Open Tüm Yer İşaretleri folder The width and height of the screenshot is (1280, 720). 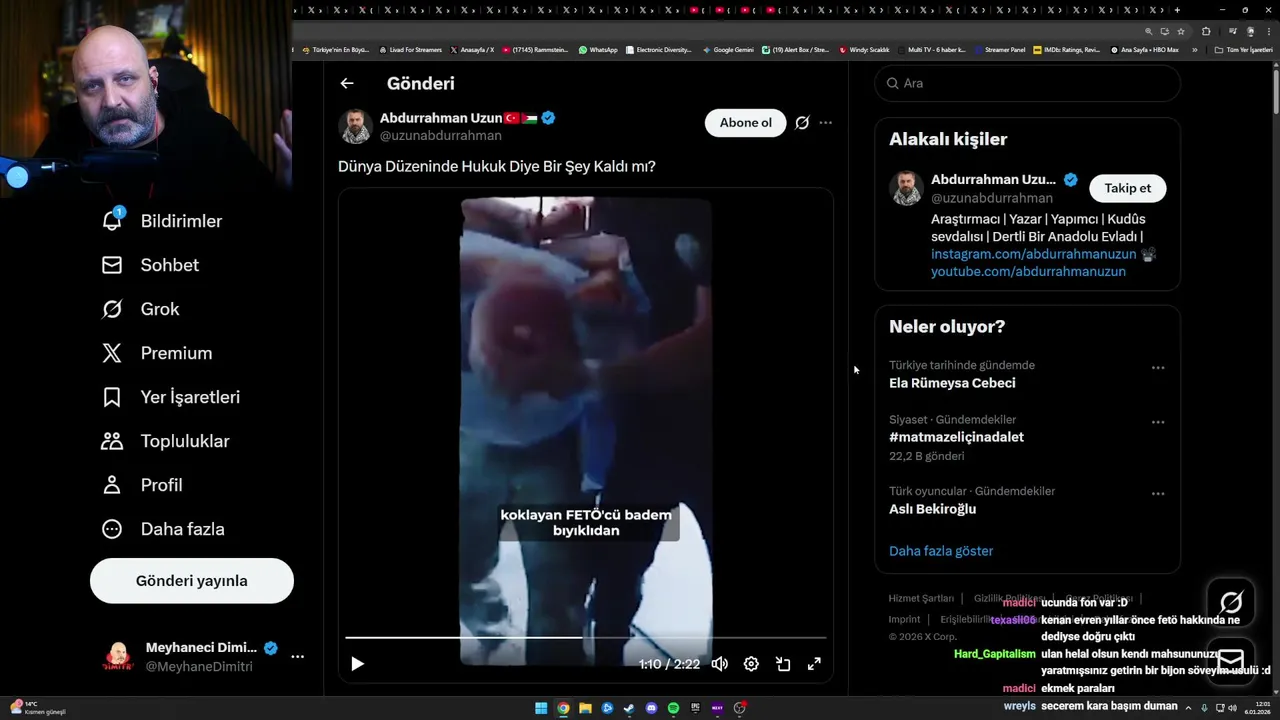point(1243,49)
